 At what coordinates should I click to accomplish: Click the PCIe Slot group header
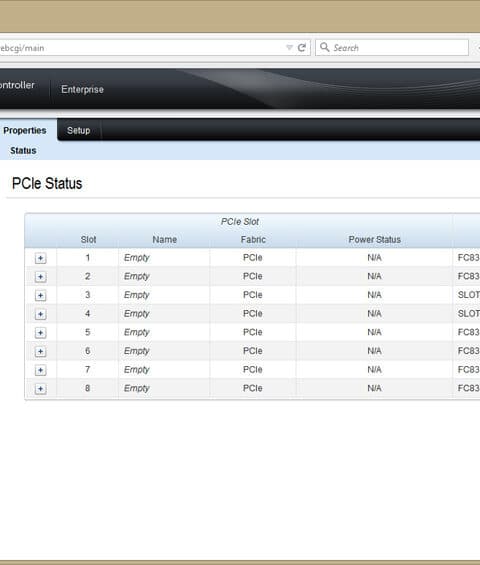click(x=240, y=222)
